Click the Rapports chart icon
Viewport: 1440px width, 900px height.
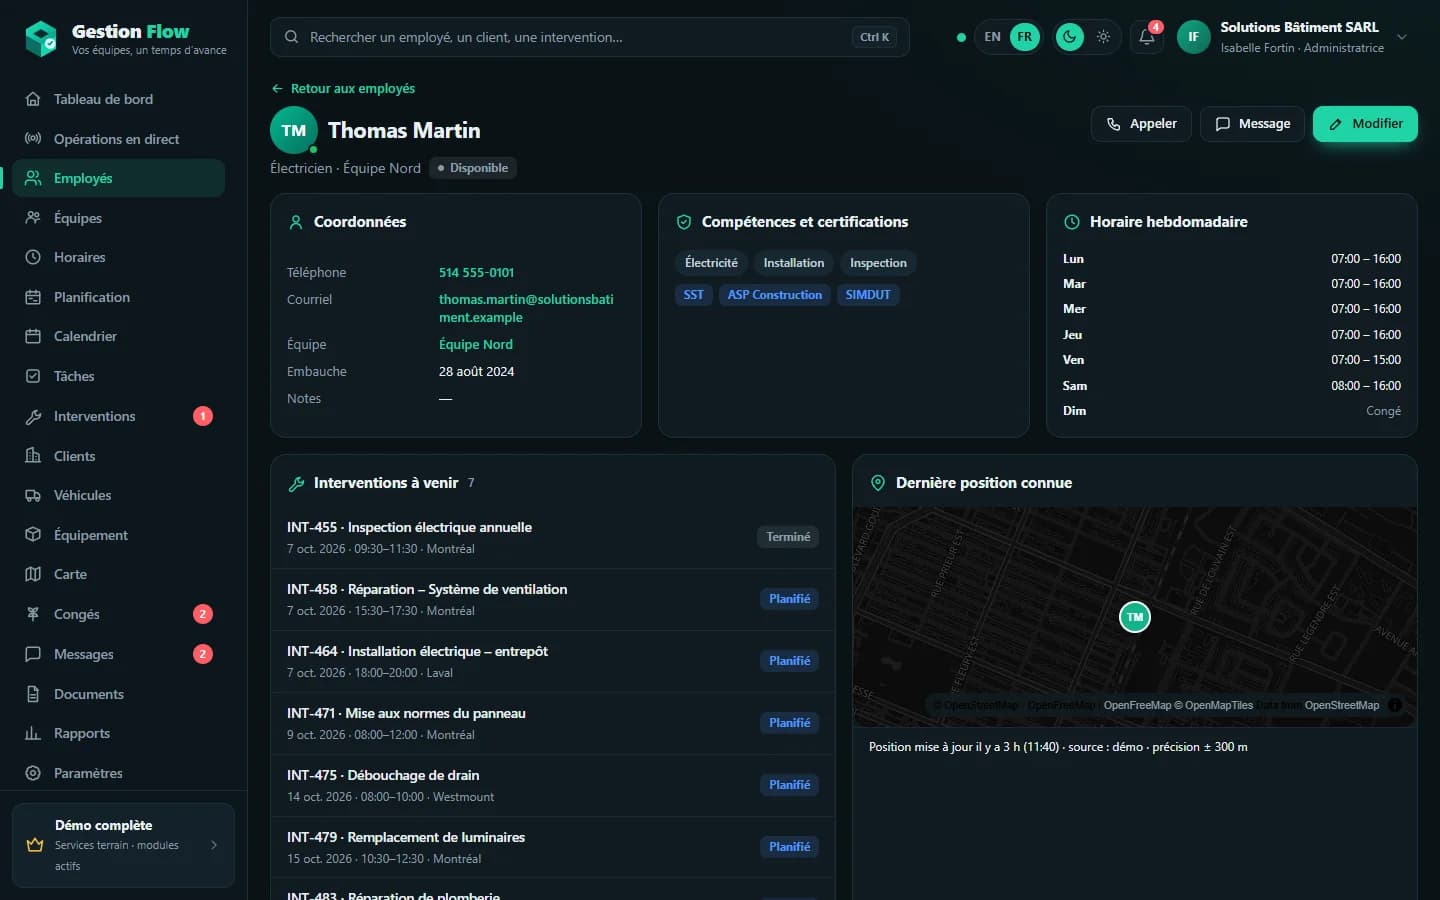33,733
